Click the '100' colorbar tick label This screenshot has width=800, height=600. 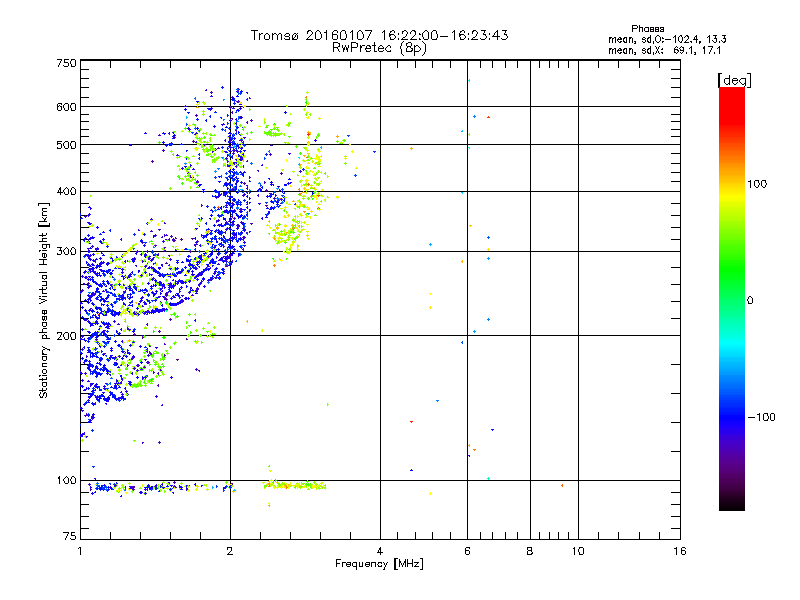pos(757,184)
